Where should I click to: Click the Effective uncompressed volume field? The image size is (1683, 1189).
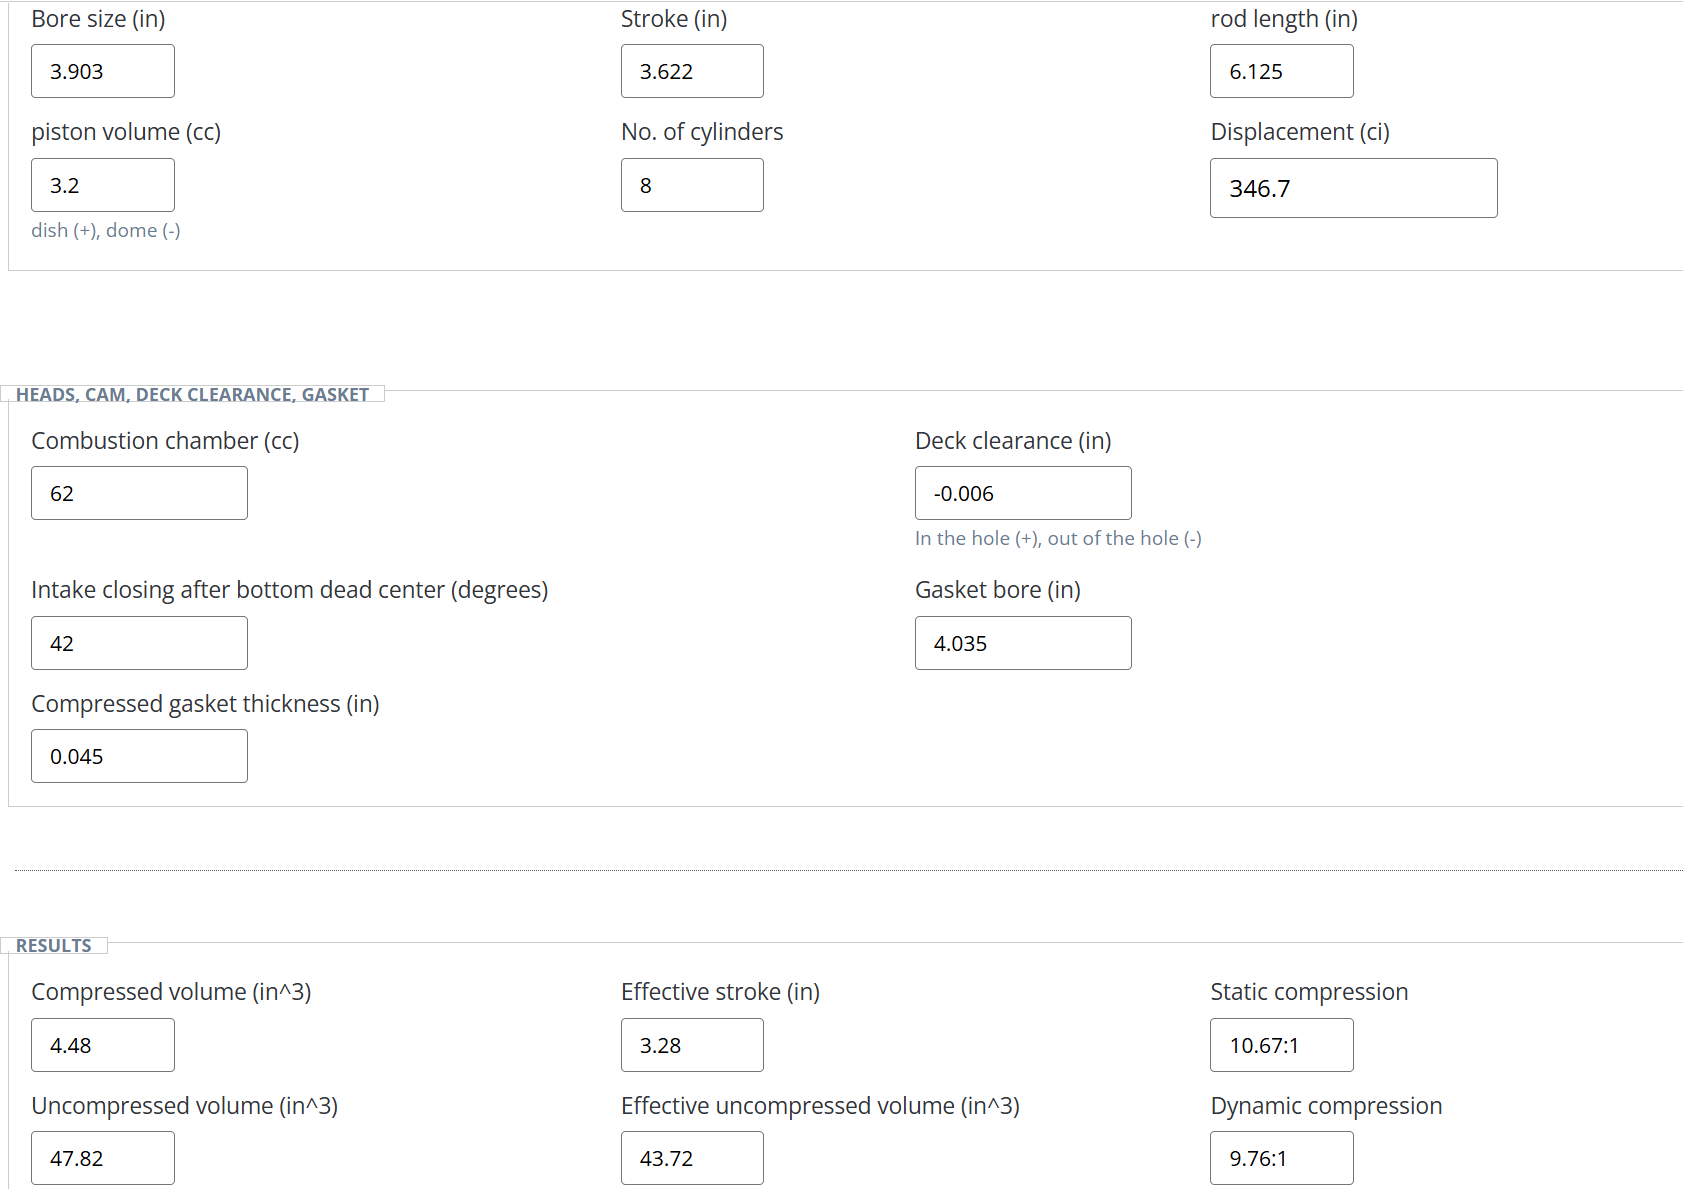point(691,1158)
